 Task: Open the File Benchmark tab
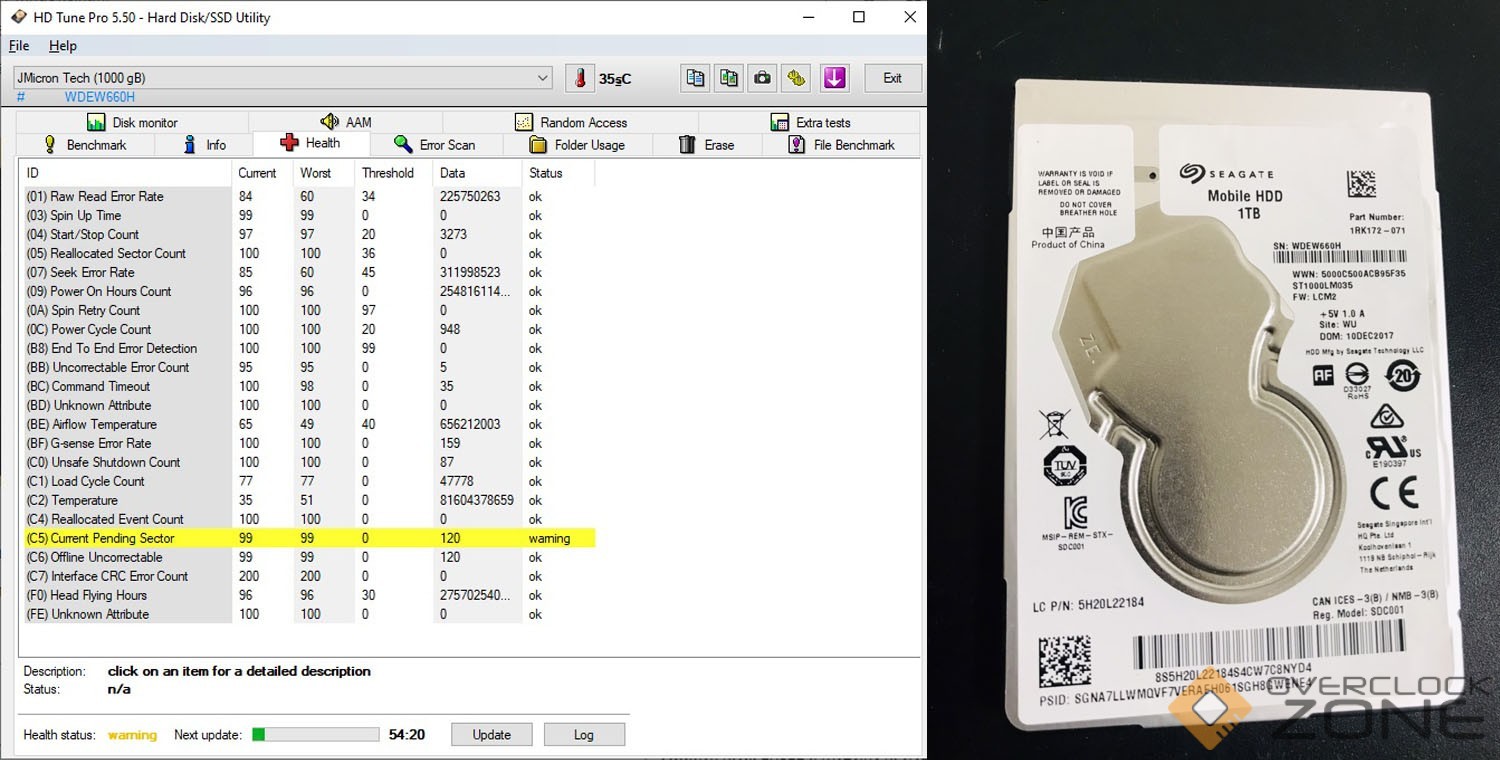pos(841,145)
